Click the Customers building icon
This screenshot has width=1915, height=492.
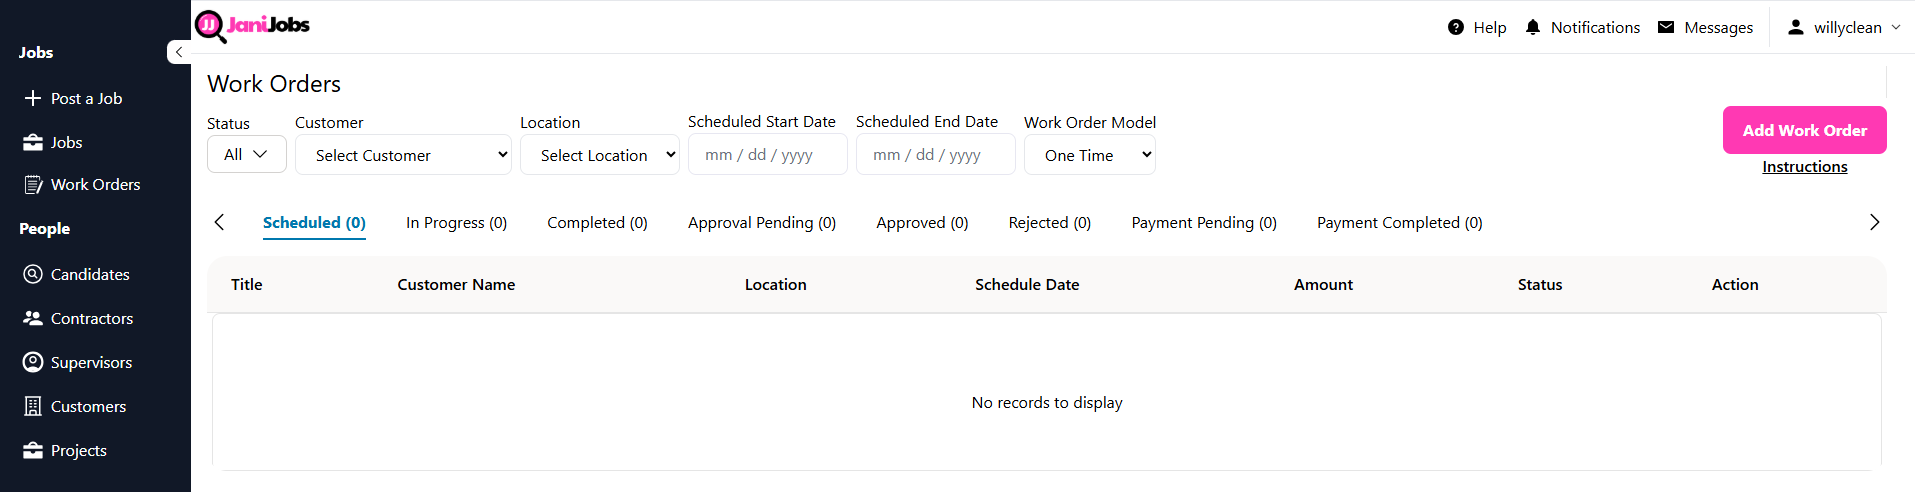coord(33,406)
